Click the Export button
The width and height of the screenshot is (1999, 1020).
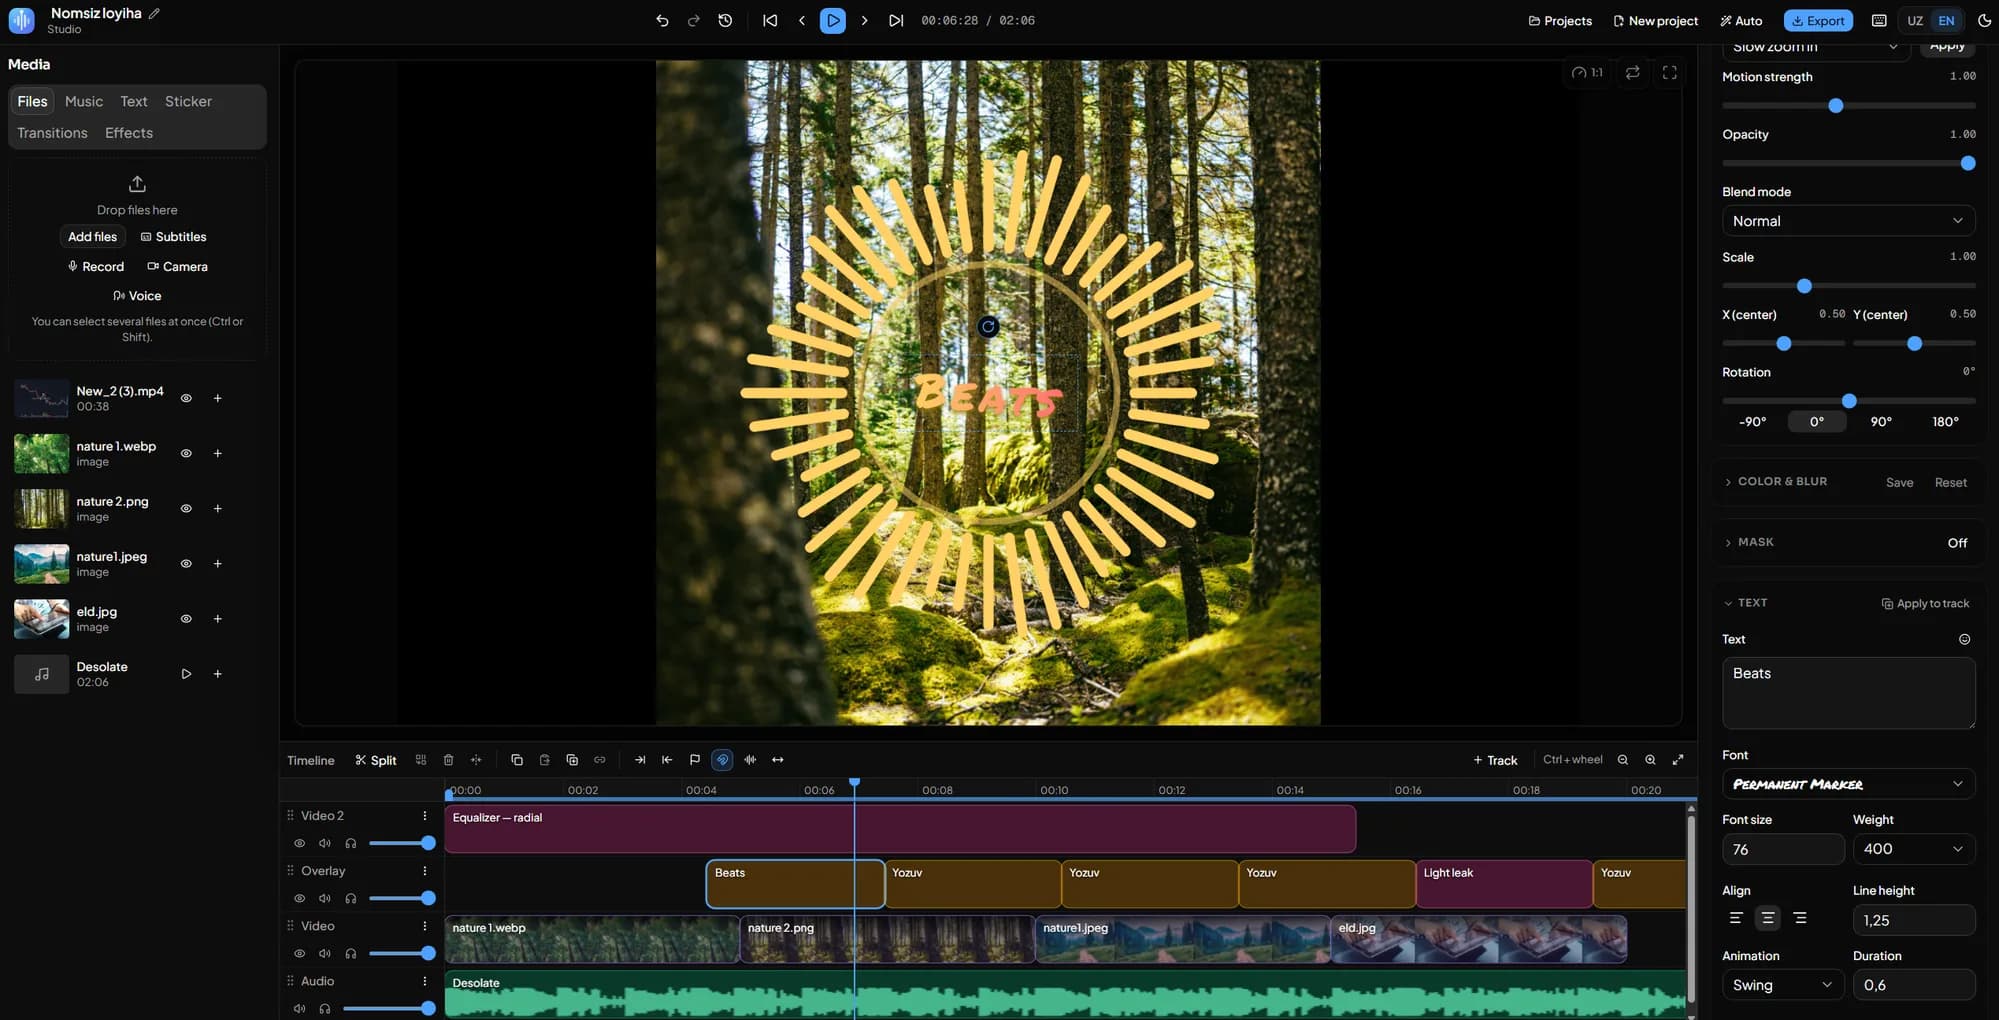(1818, 20)
